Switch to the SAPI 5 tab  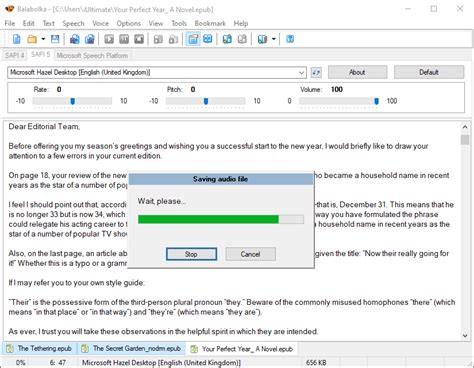40,55
